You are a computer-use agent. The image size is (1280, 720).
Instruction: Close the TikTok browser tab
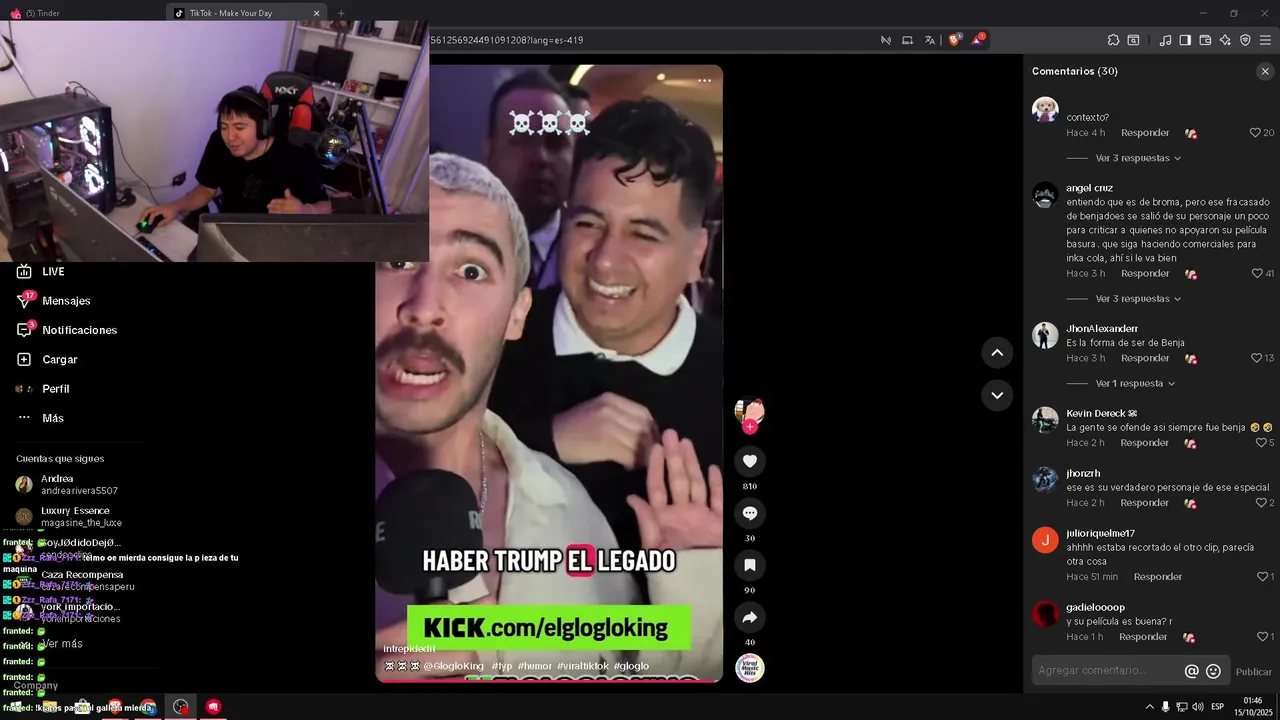(x=317, y=13)
